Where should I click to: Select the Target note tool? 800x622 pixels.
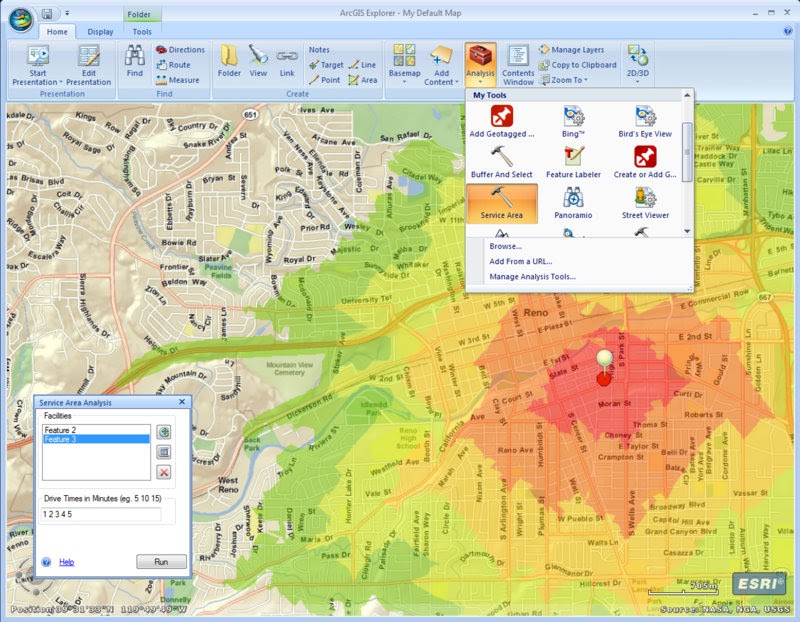(x=326, y=65)
